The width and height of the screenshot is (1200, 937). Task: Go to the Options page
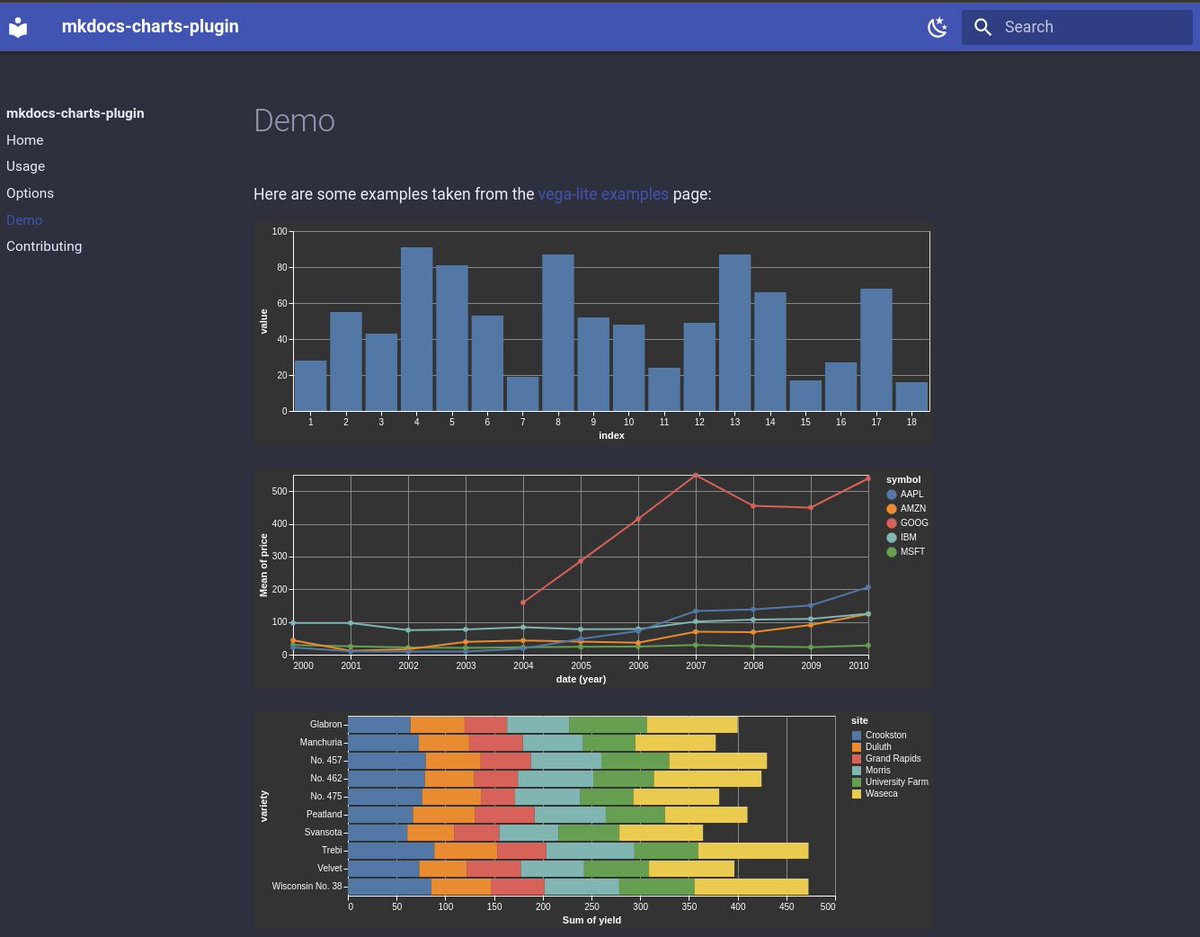pos(30,193)
